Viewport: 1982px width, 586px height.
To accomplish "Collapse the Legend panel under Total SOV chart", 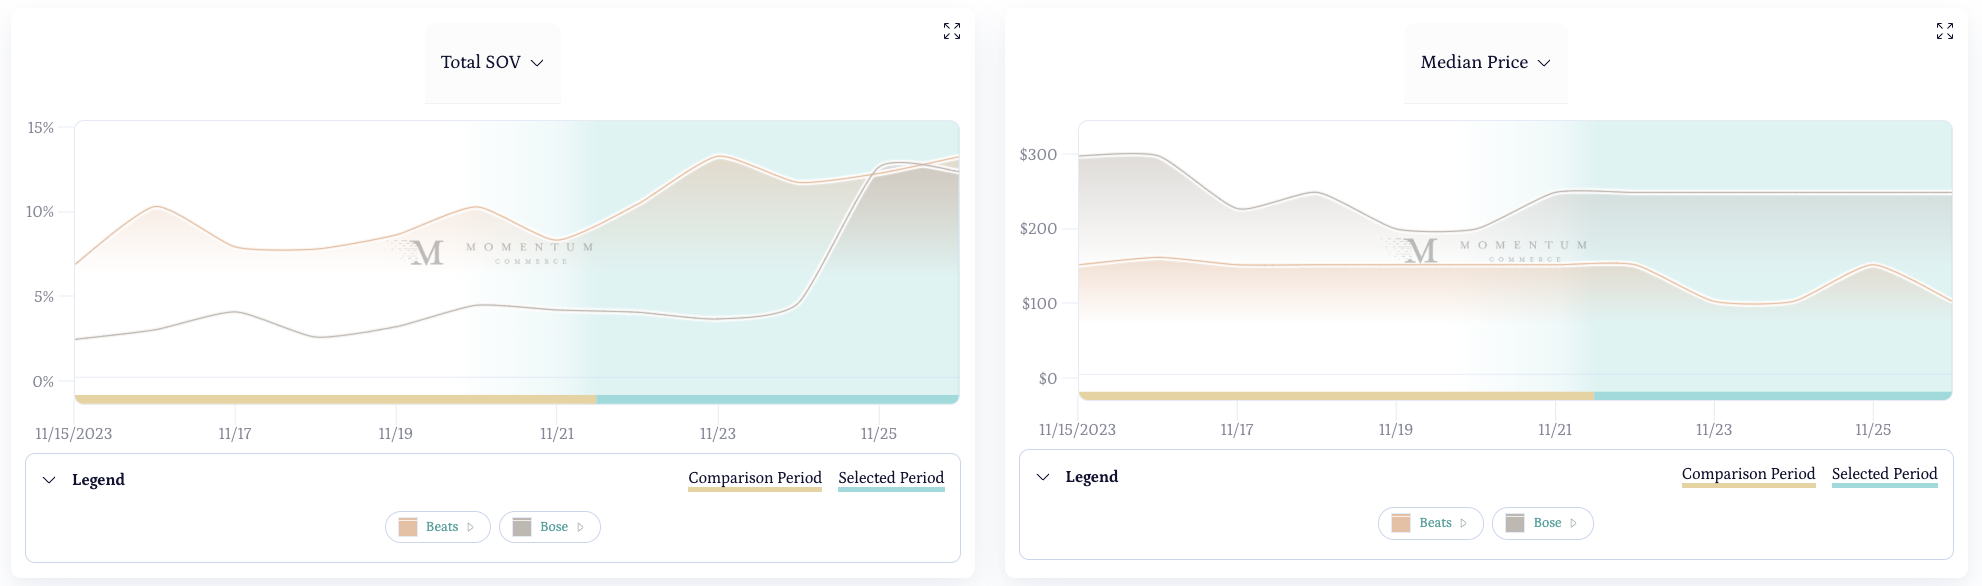I will (49, 480).
